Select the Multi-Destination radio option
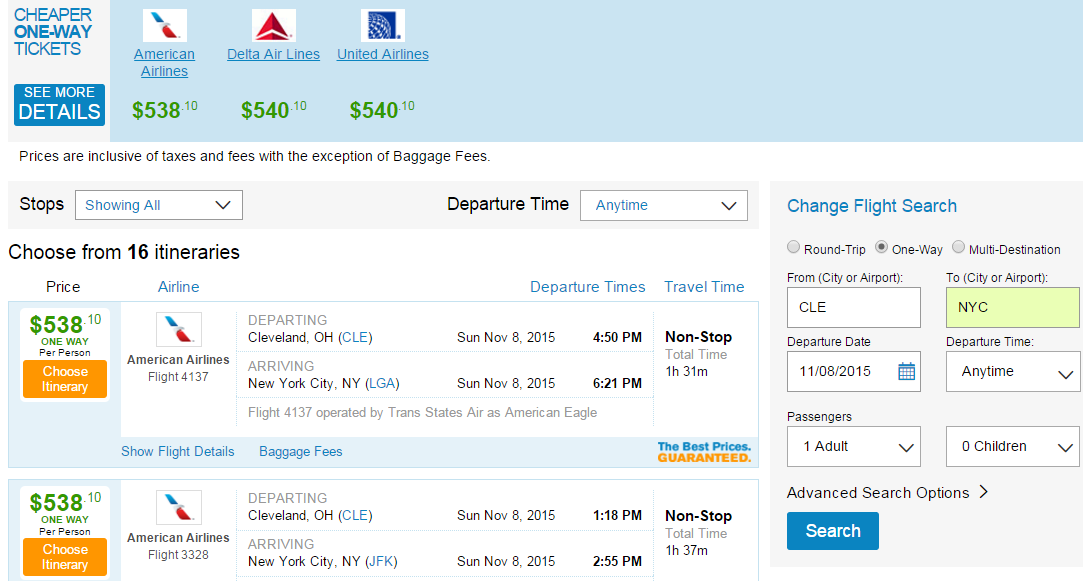 pos(959,247)
